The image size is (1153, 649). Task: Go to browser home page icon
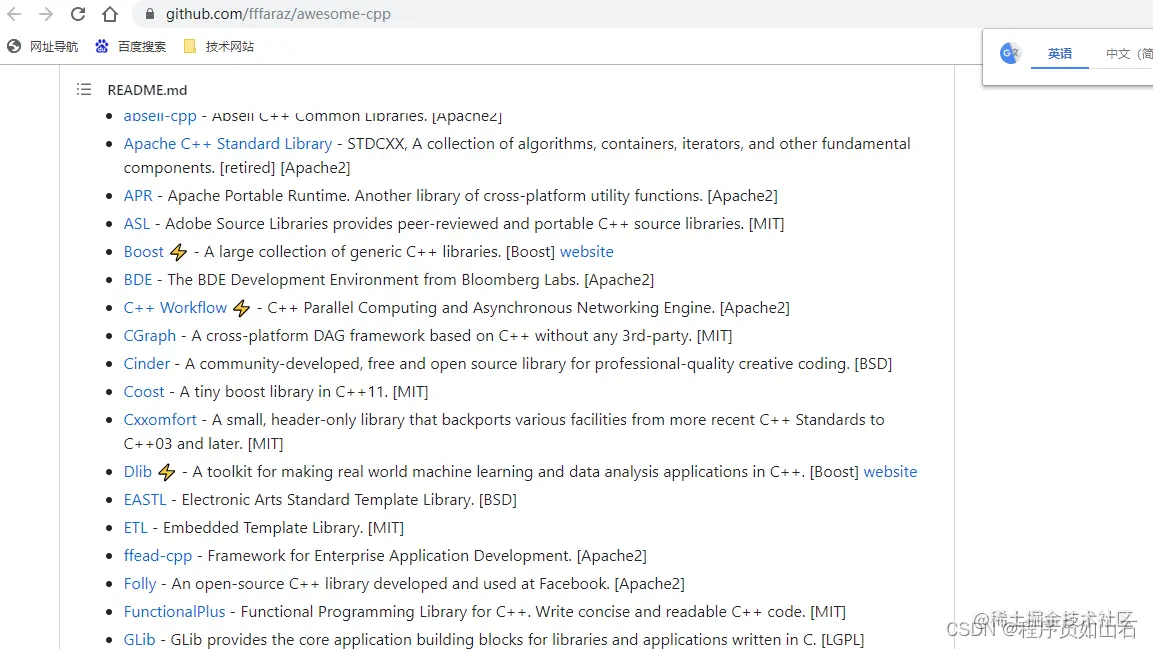(110, 14)
